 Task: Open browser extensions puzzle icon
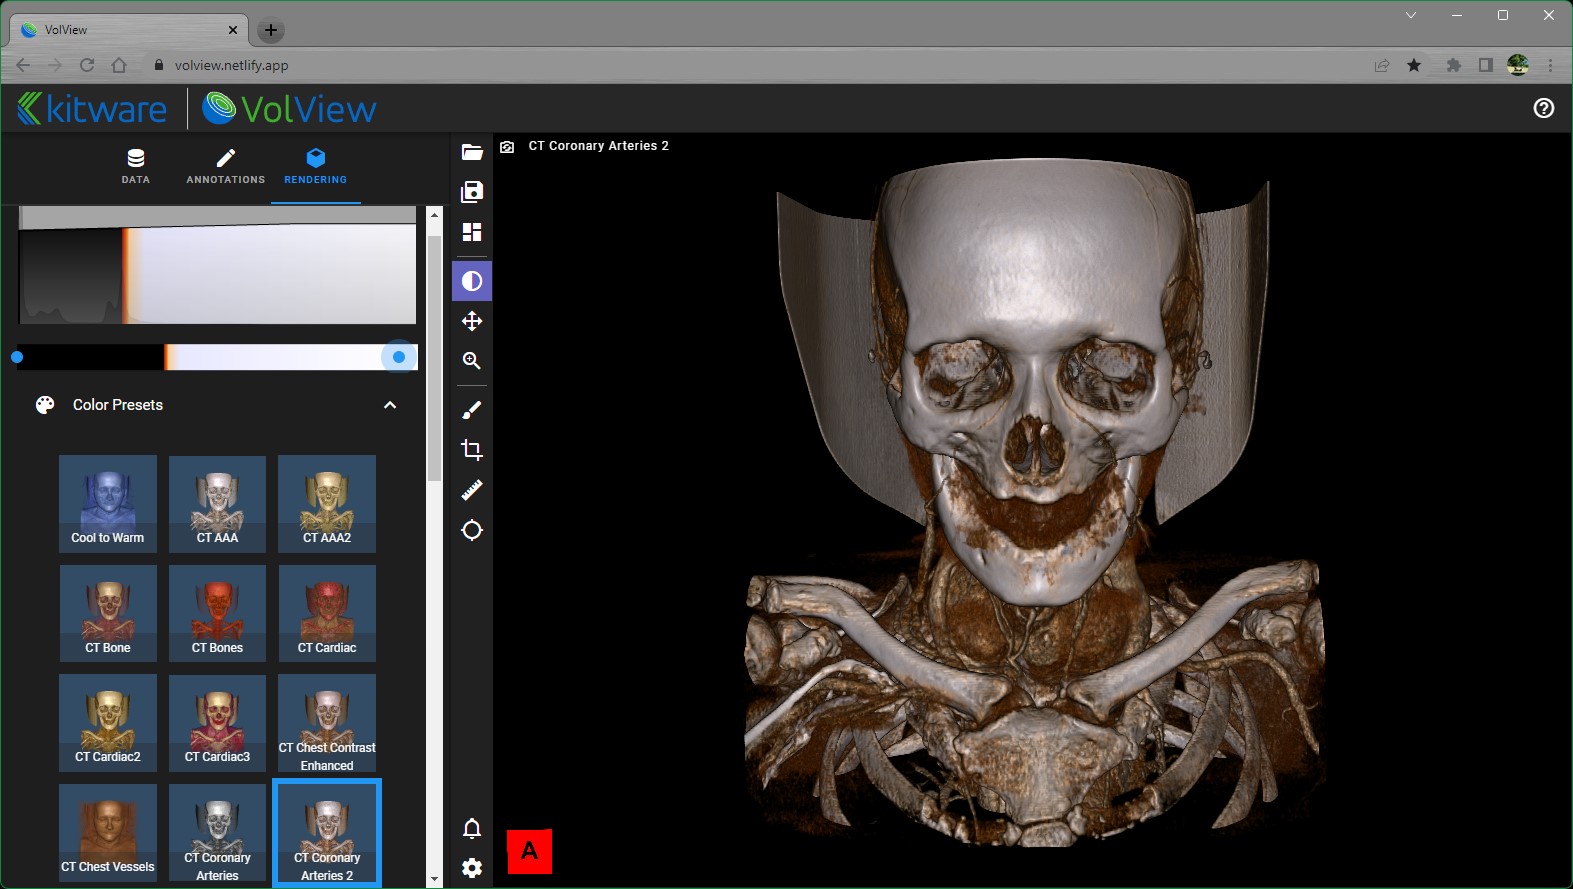click(1454, 65)
